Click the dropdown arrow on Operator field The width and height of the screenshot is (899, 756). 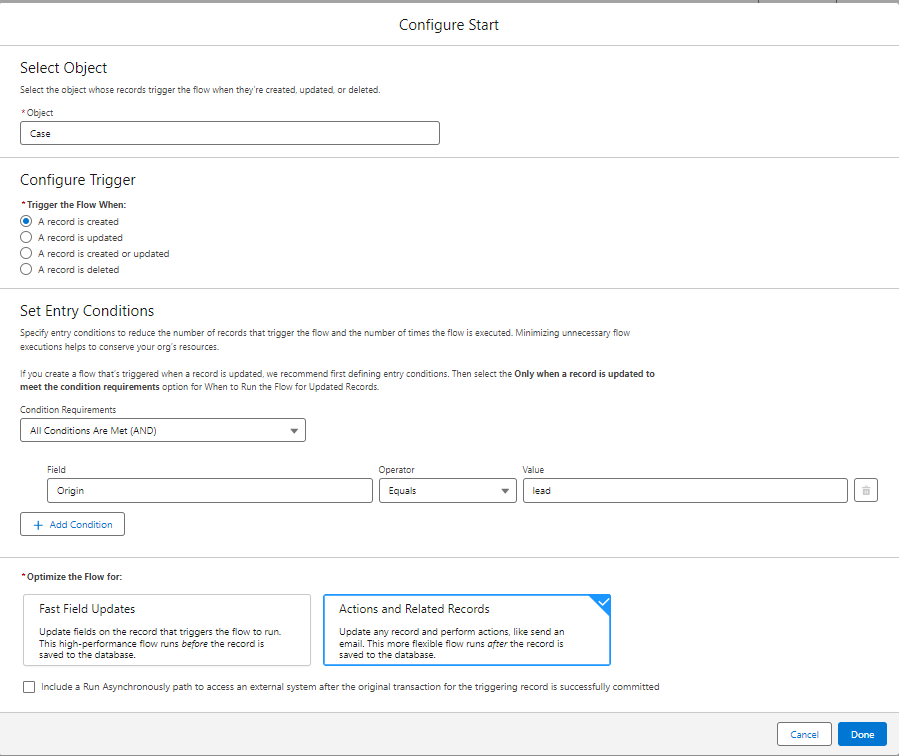[503, 491]
